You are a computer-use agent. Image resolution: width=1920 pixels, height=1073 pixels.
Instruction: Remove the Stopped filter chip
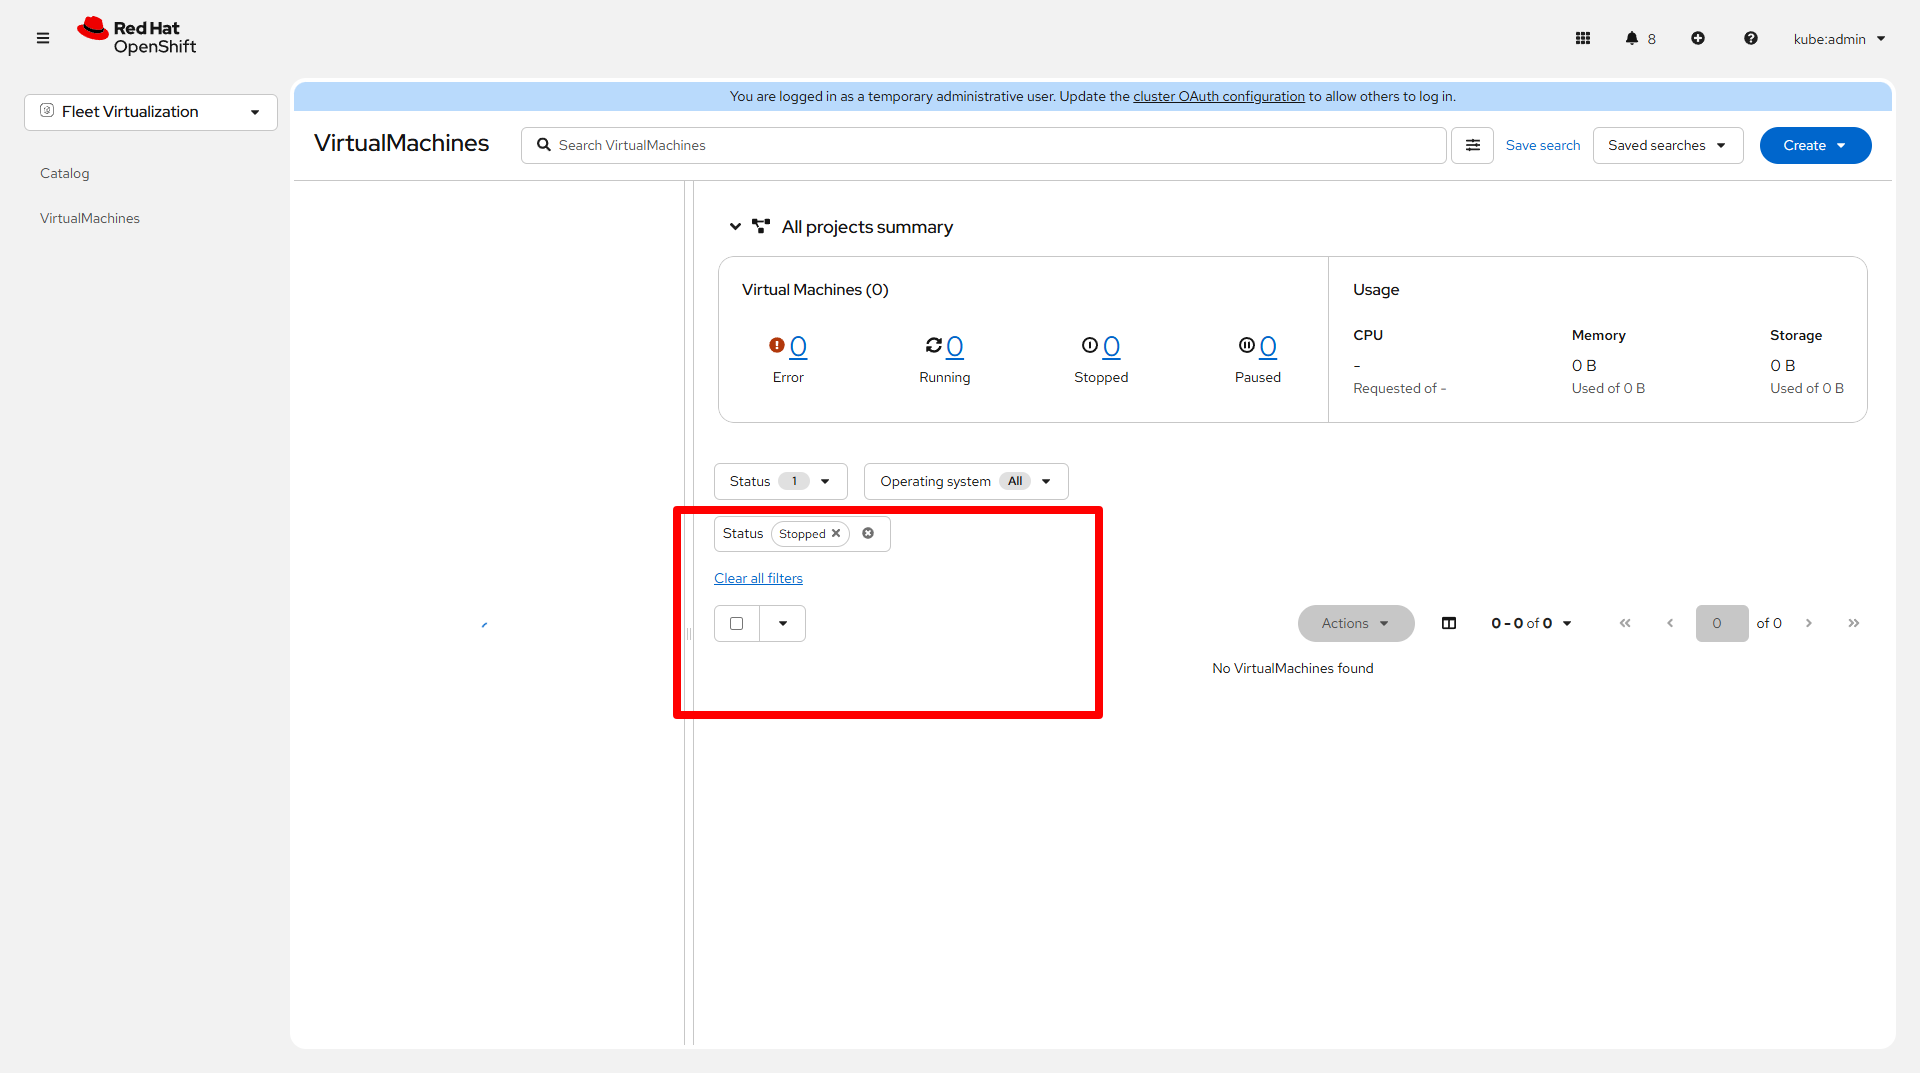coord(836,533)
